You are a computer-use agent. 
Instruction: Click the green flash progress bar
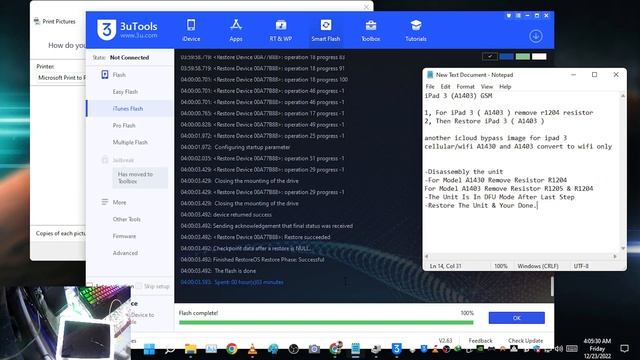[326, 322]
